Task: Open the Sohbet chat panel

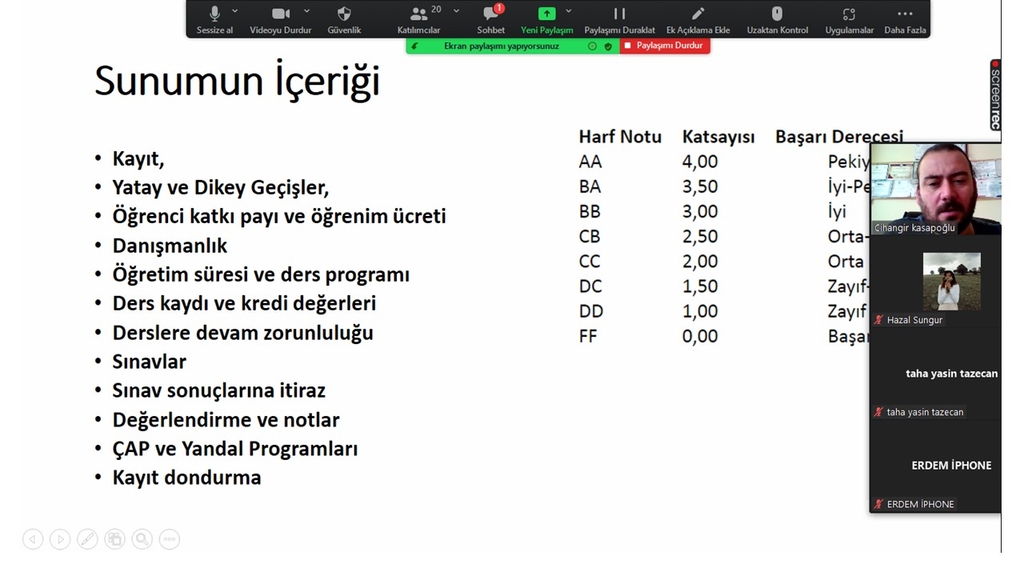Action: (491, 19)
